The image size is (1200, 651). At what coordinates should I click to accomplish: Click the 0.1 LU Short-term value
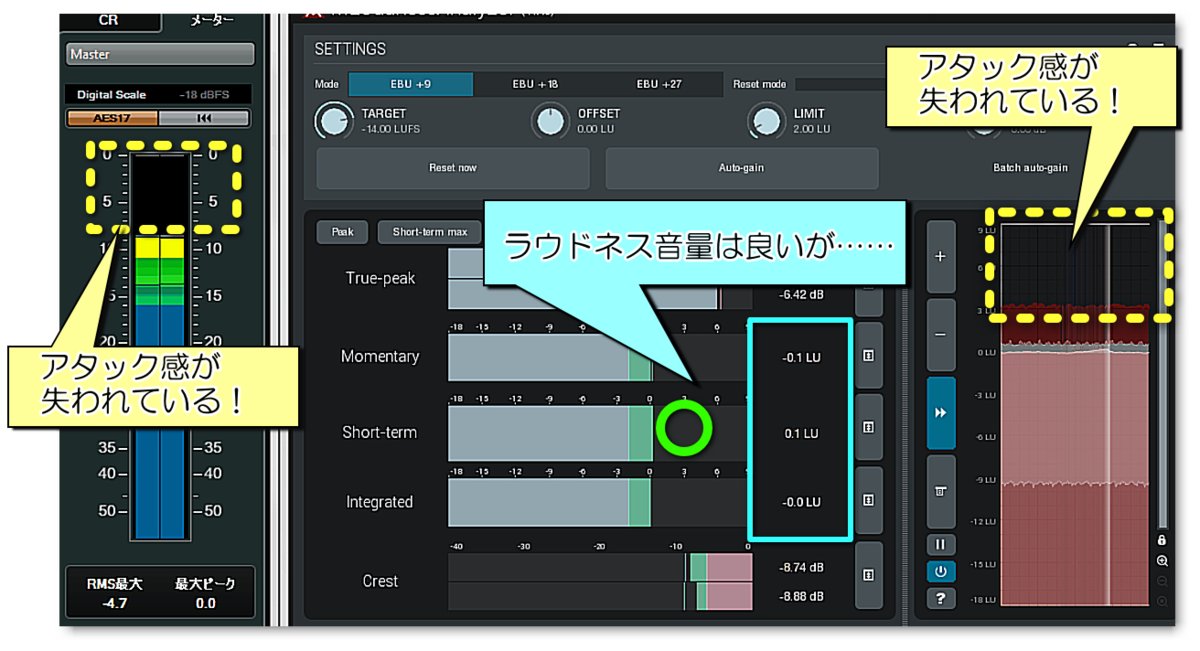801,433
